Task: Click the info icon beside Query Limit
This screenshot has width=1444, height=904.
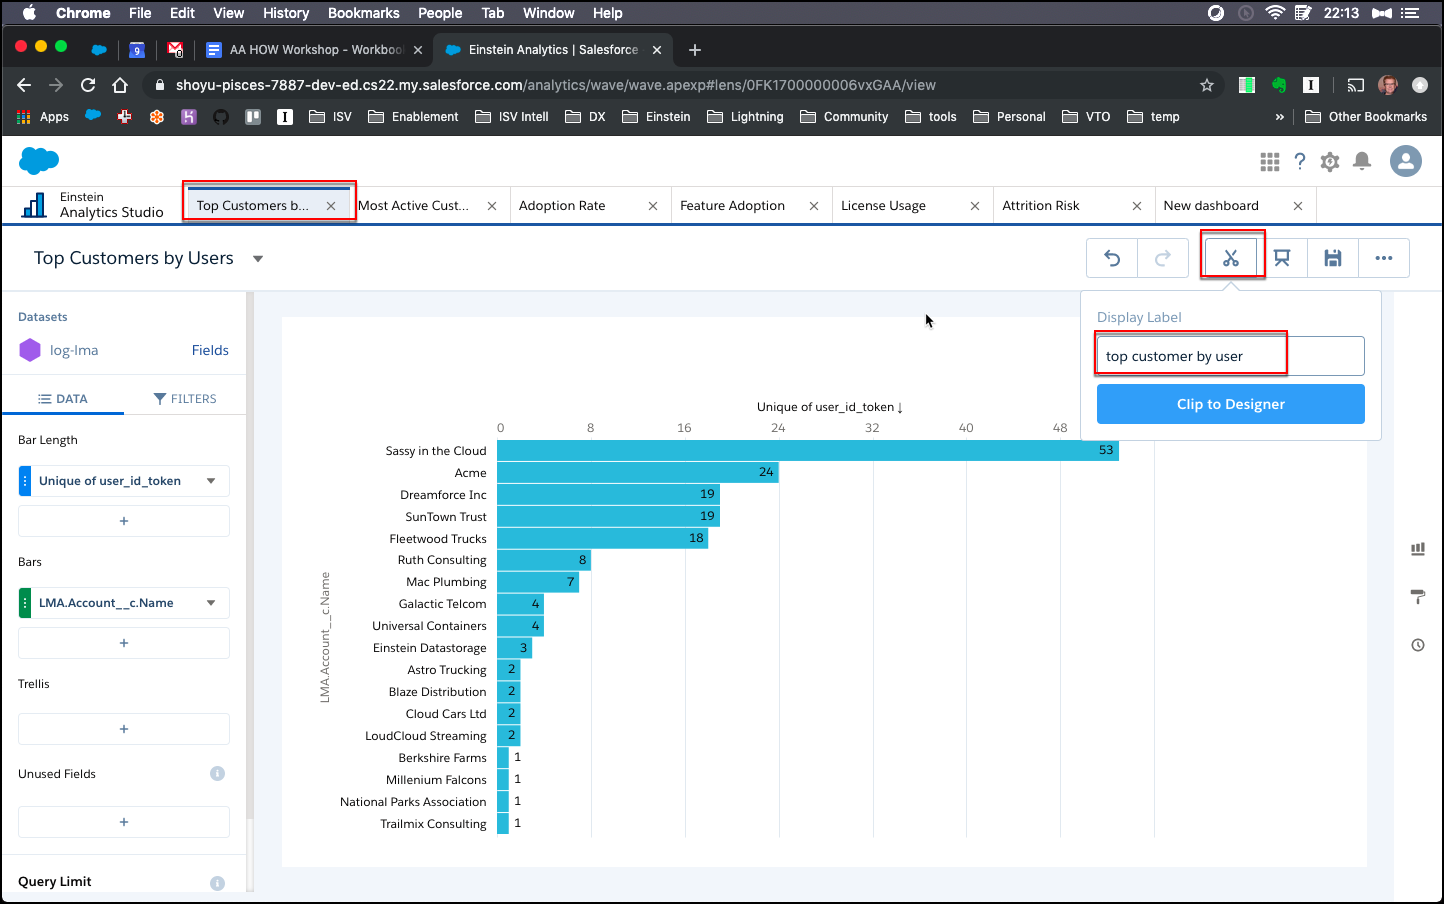Action: [217, 883]
